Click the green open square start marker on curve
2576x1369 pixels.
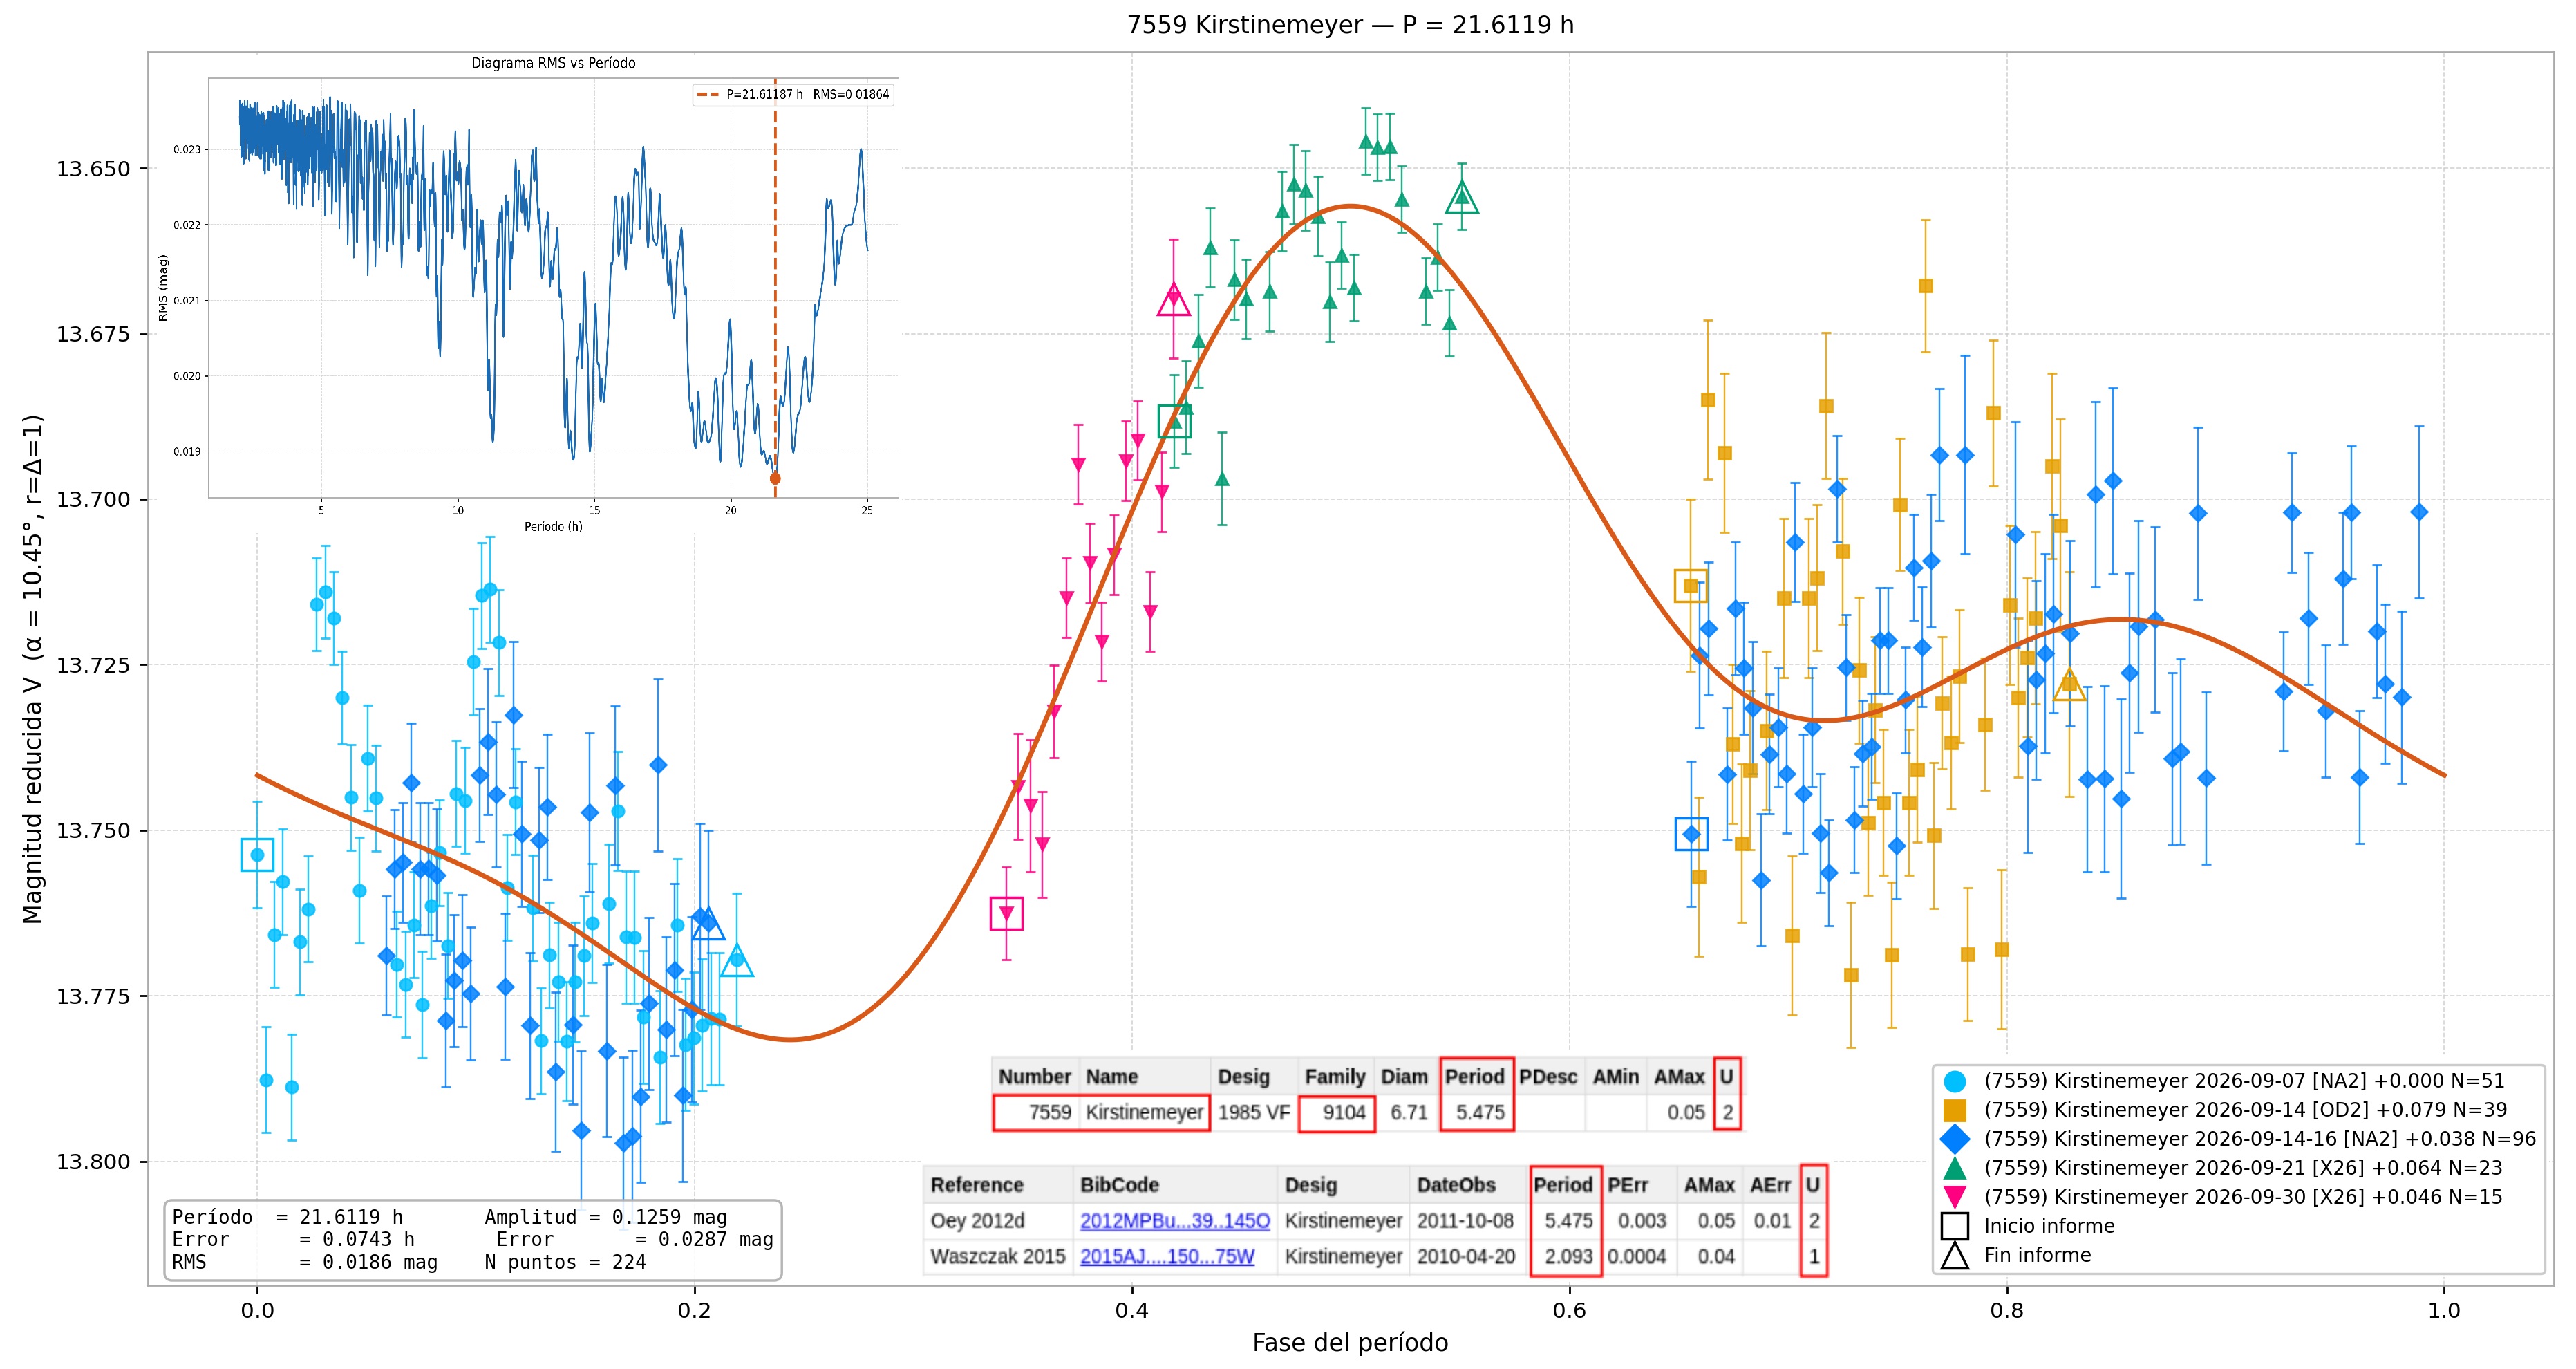(1174, 421)
